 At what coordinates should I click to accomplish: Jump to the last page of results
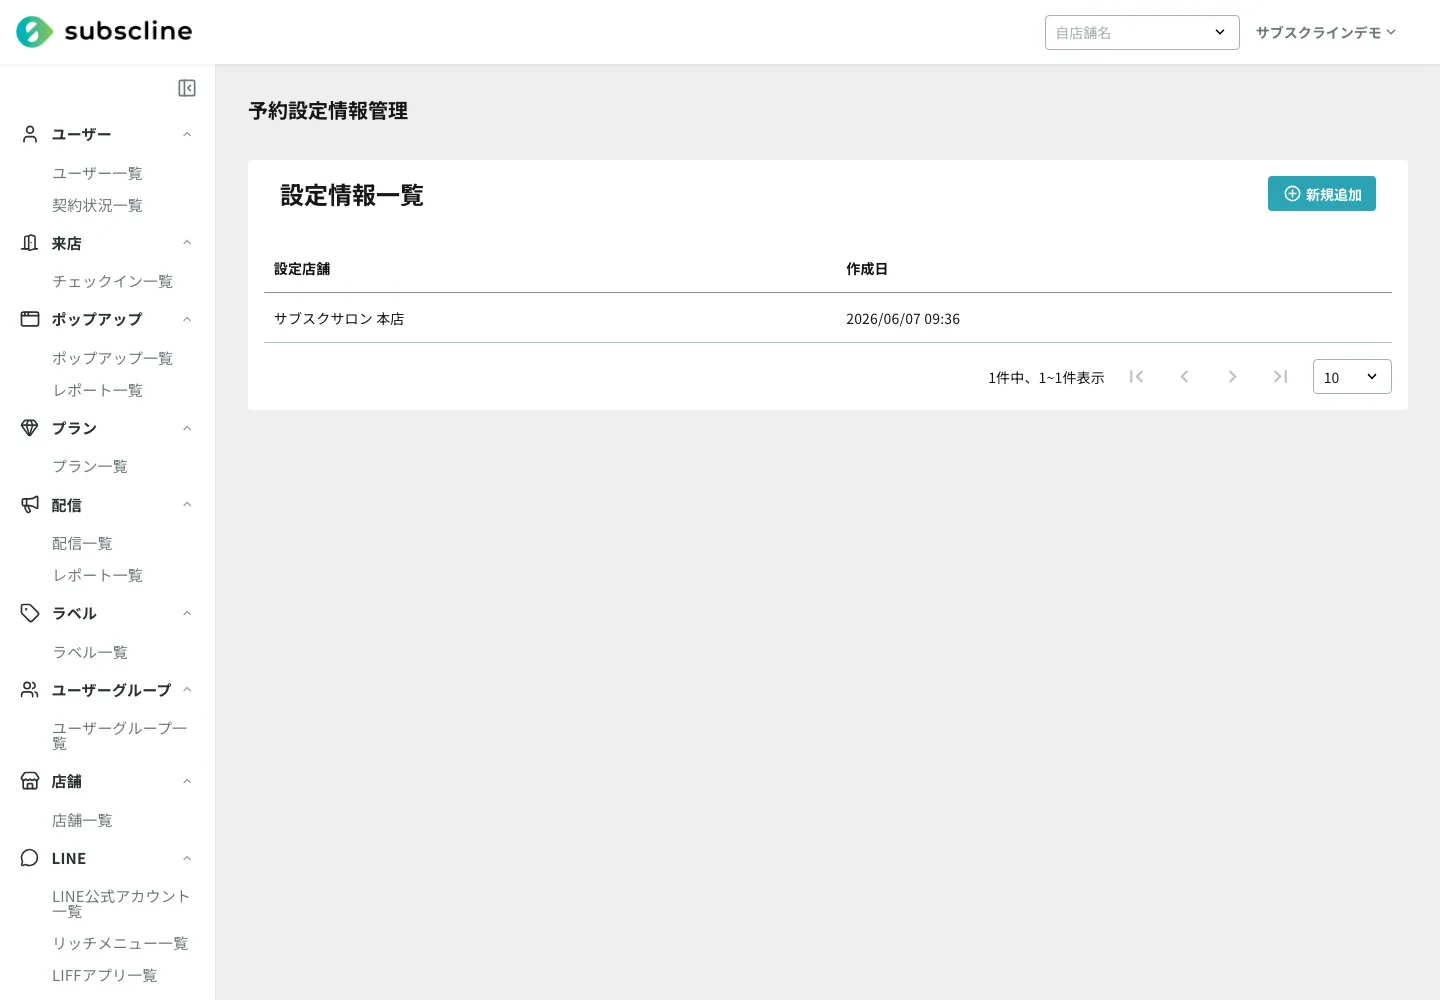coord(1280,377)
